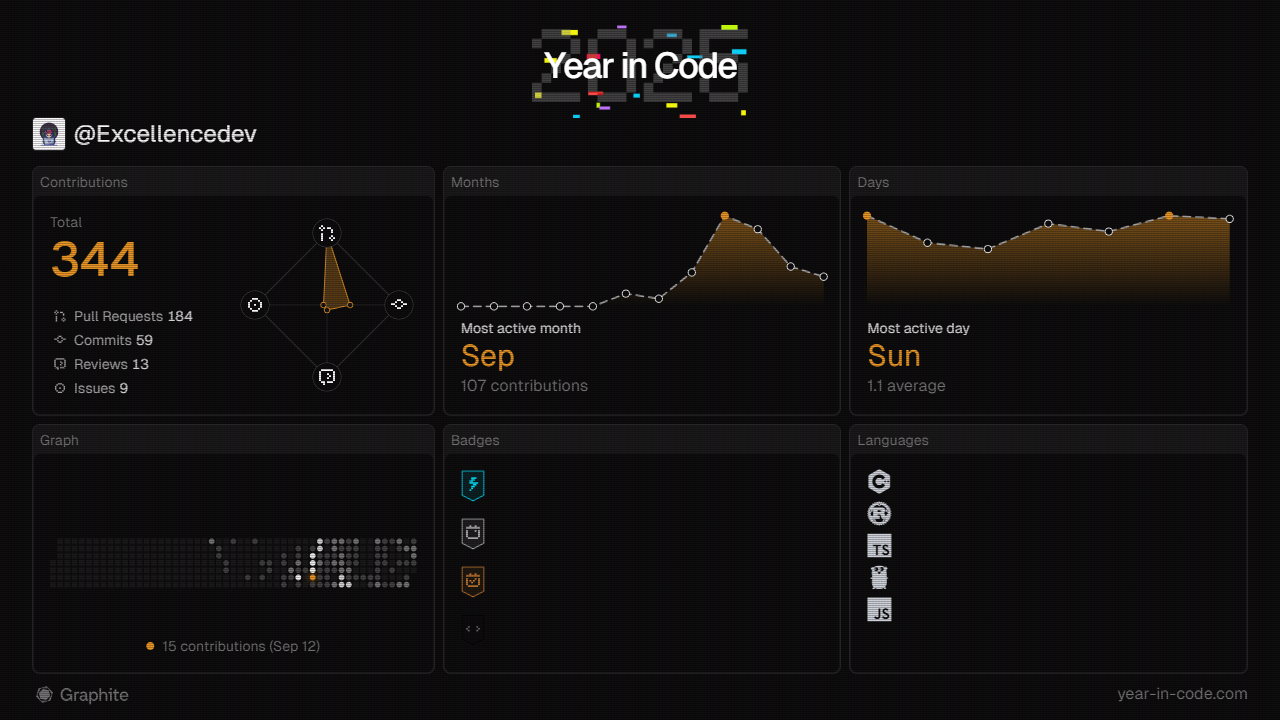The height and width of the screenshot is (720, 1280).
Task: Click the Excellencedev profile avatar
Action: tap(49, 134)
